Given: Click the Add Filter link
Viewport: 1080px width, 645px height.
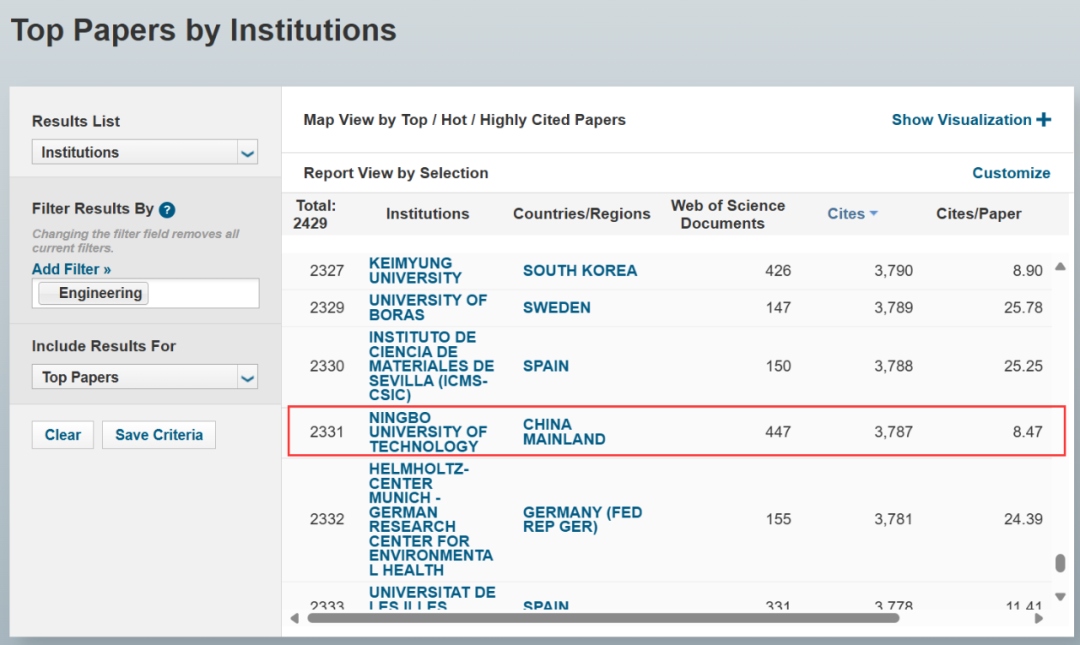Looking at the screenshot, I should click(72, 269).
